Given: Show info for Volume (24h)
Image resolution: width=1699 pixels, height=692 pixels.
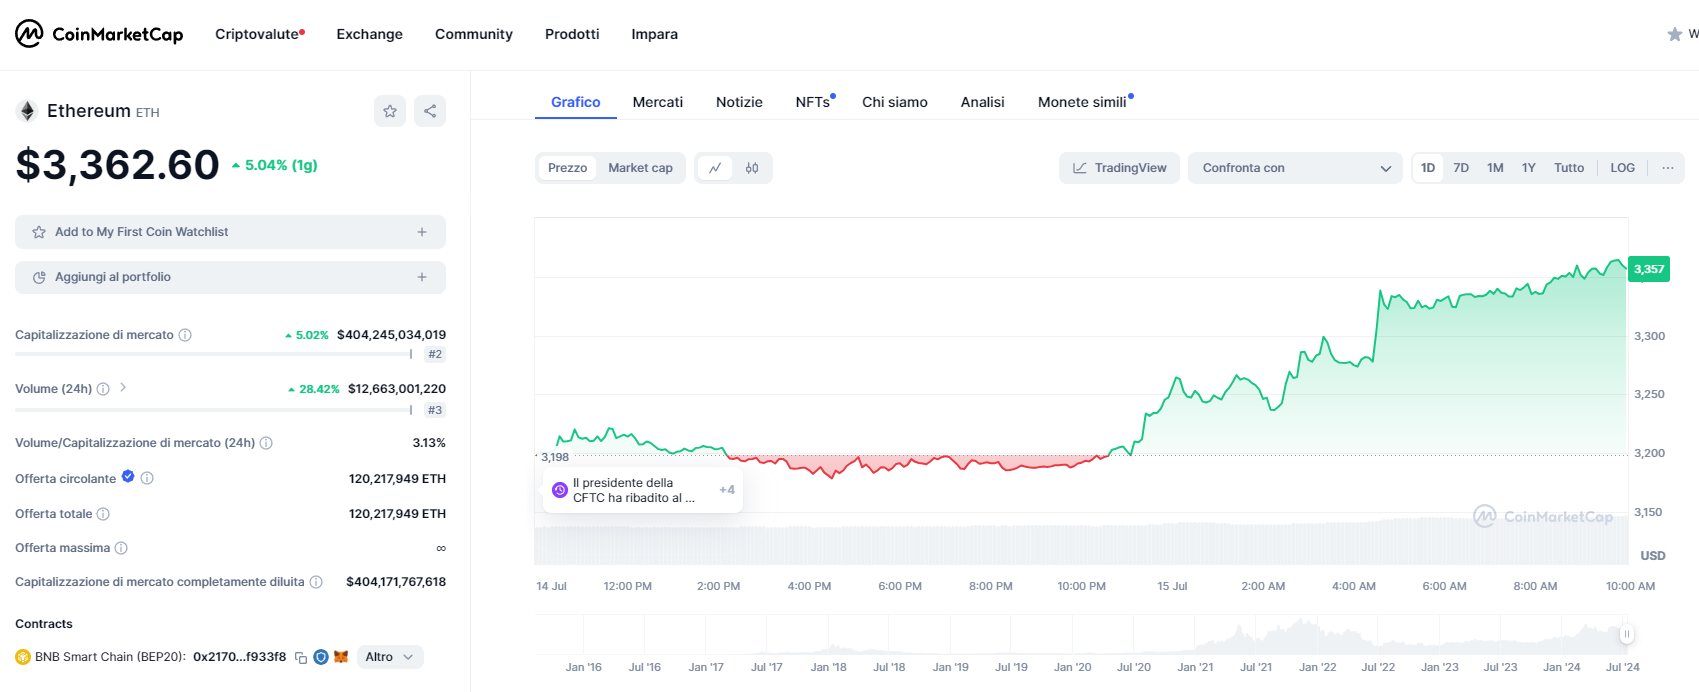Looking at the screenshot, I should (103, 389).
